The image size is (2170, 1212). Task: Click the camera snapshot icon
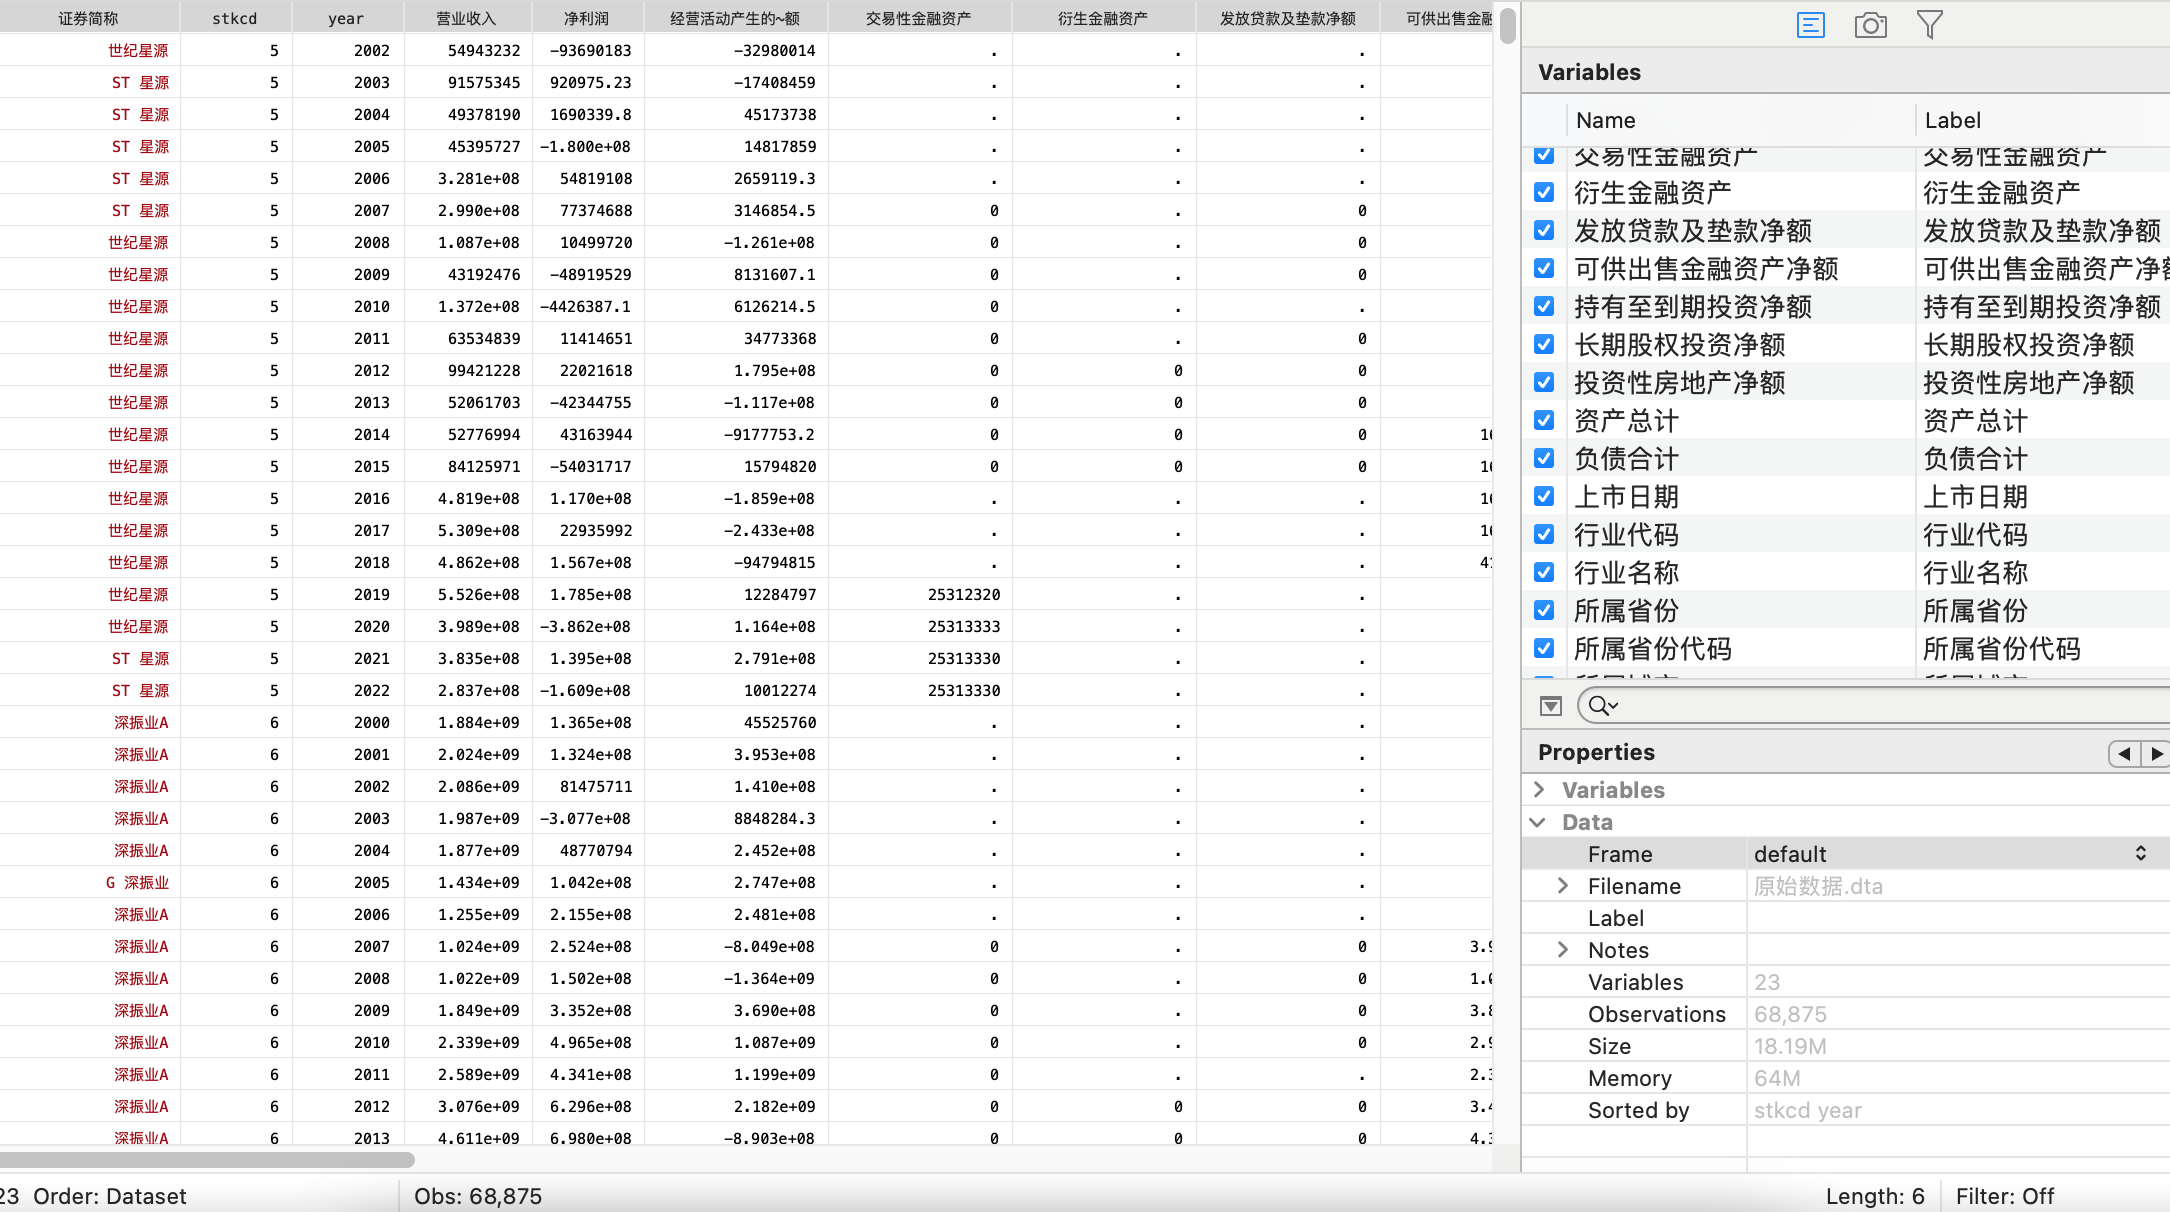click(x=1870, y=25)
